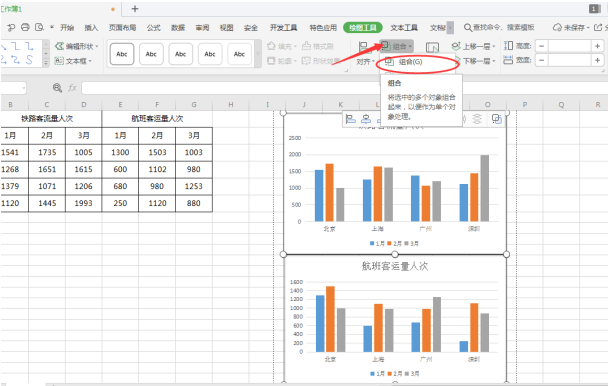The height and width of the screenshot is (386, 608).
Task: Open the 文本工具 tab
Action: pyautogui.click(x=404, y=28)
